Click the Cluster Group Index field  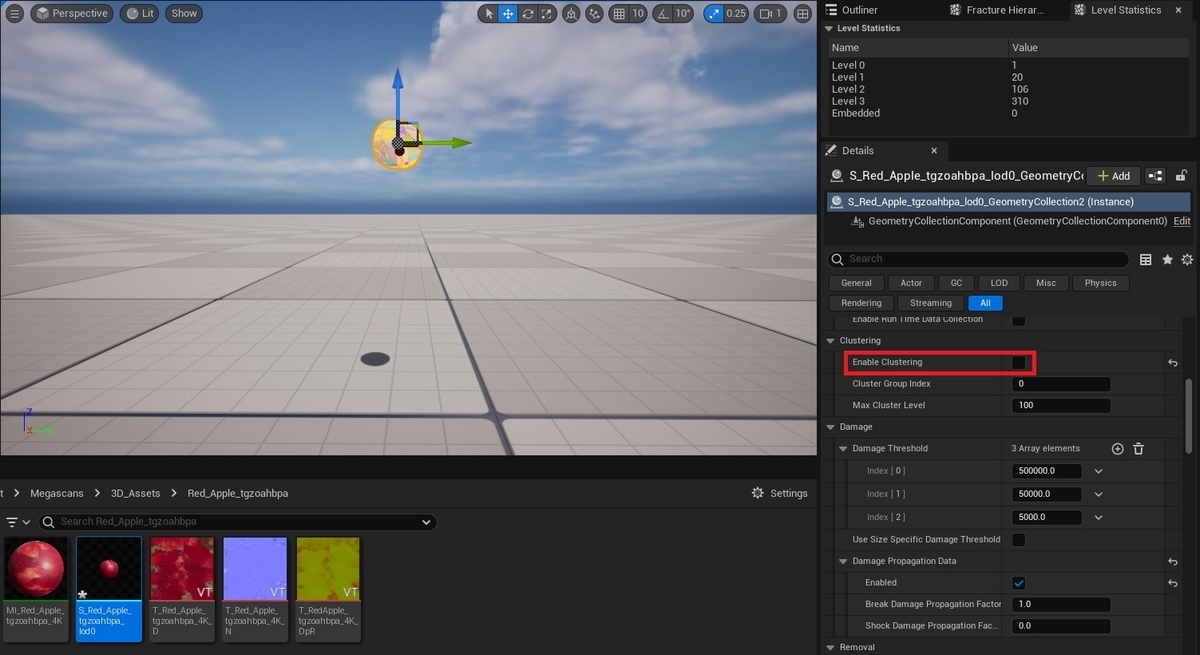click(x=1061, y=384)
